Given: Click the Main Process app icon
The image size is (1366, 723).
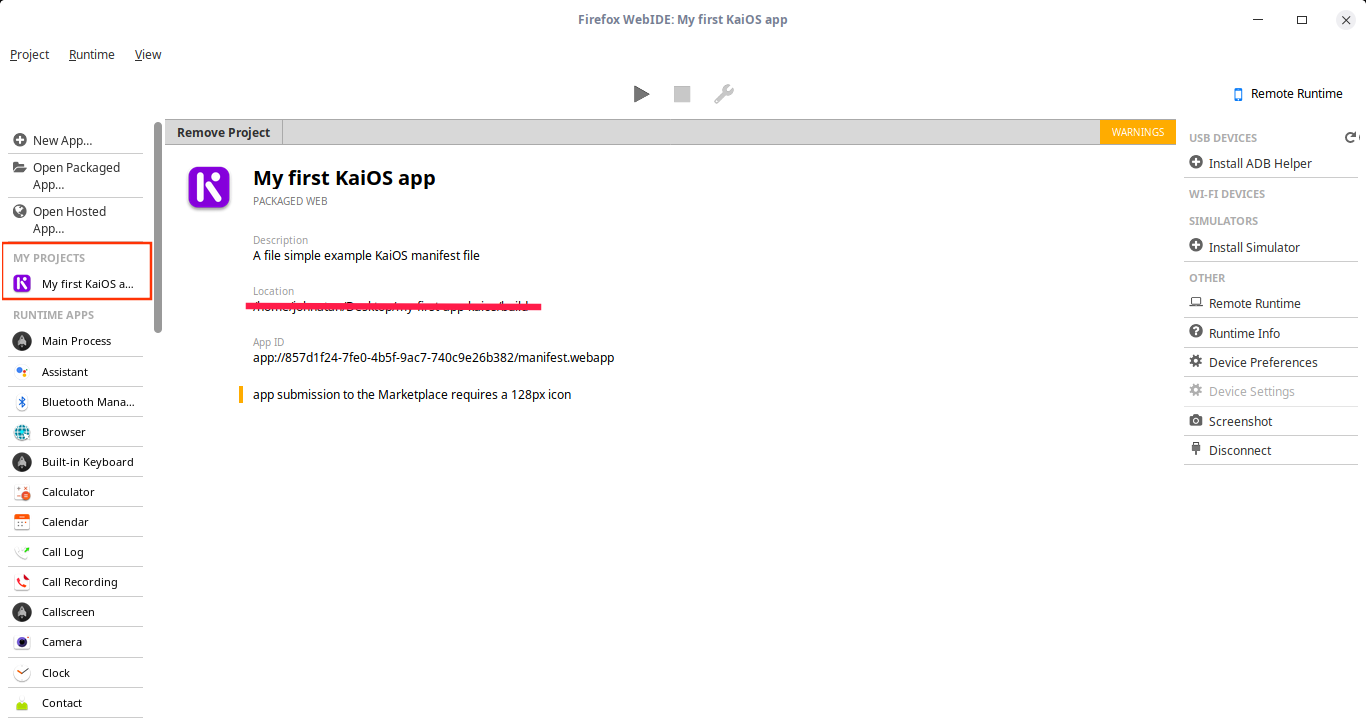Looking at the screenshot, I should pyautogui.click(x=22, y=341).
